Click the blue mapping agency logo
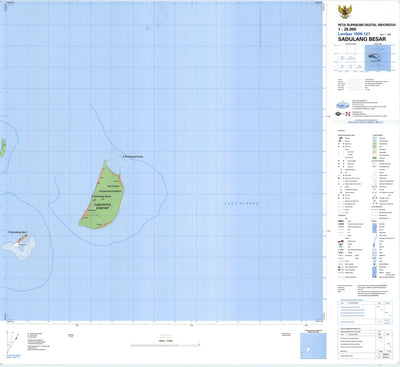The width and height of the screenshot is (400, 367). pyautogui.click(x=343, y=105)
